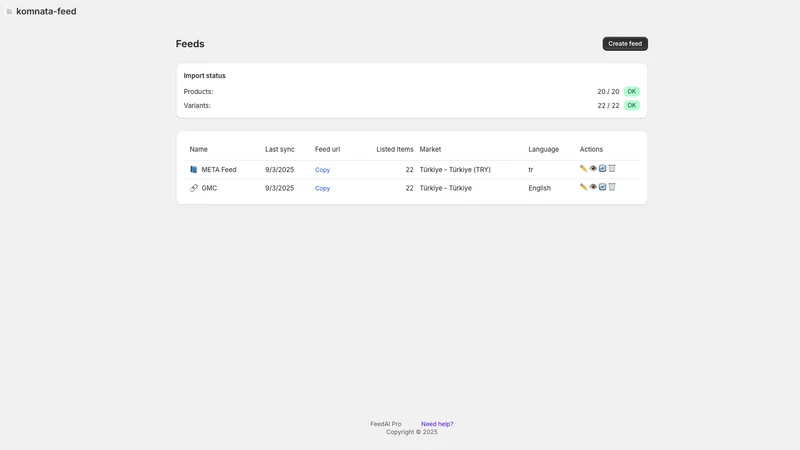The height and width of the screenshot is (450, 800).
Task: Click Türkiye - Türkiye (TRY) market cell
Action: pos(455,169)
